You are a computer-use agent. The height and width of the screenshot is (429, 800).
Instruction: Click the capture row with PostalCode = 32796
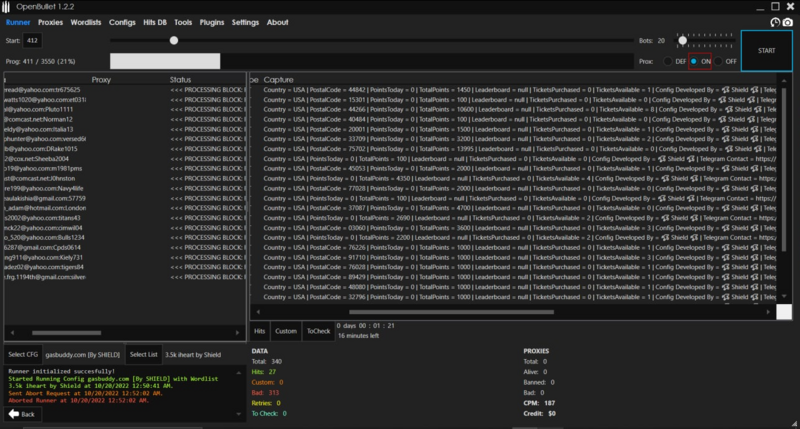[513, 297]
